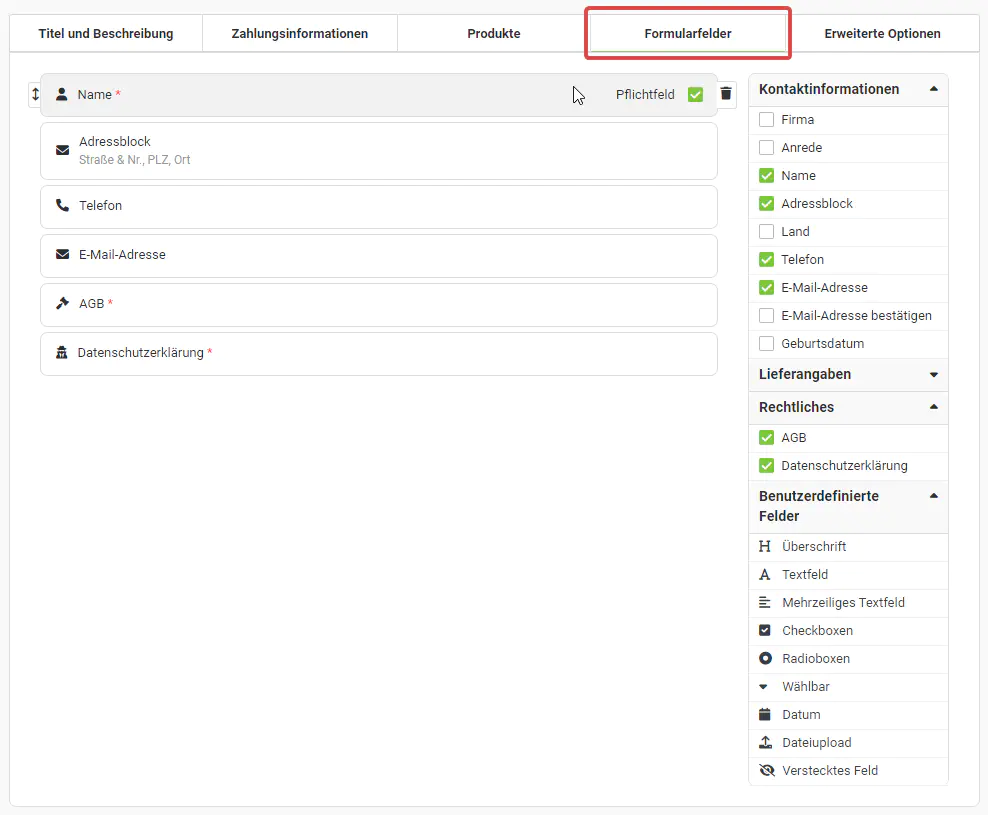
Task: Add a Wählbar dropdown field
Action: point(805,687)
